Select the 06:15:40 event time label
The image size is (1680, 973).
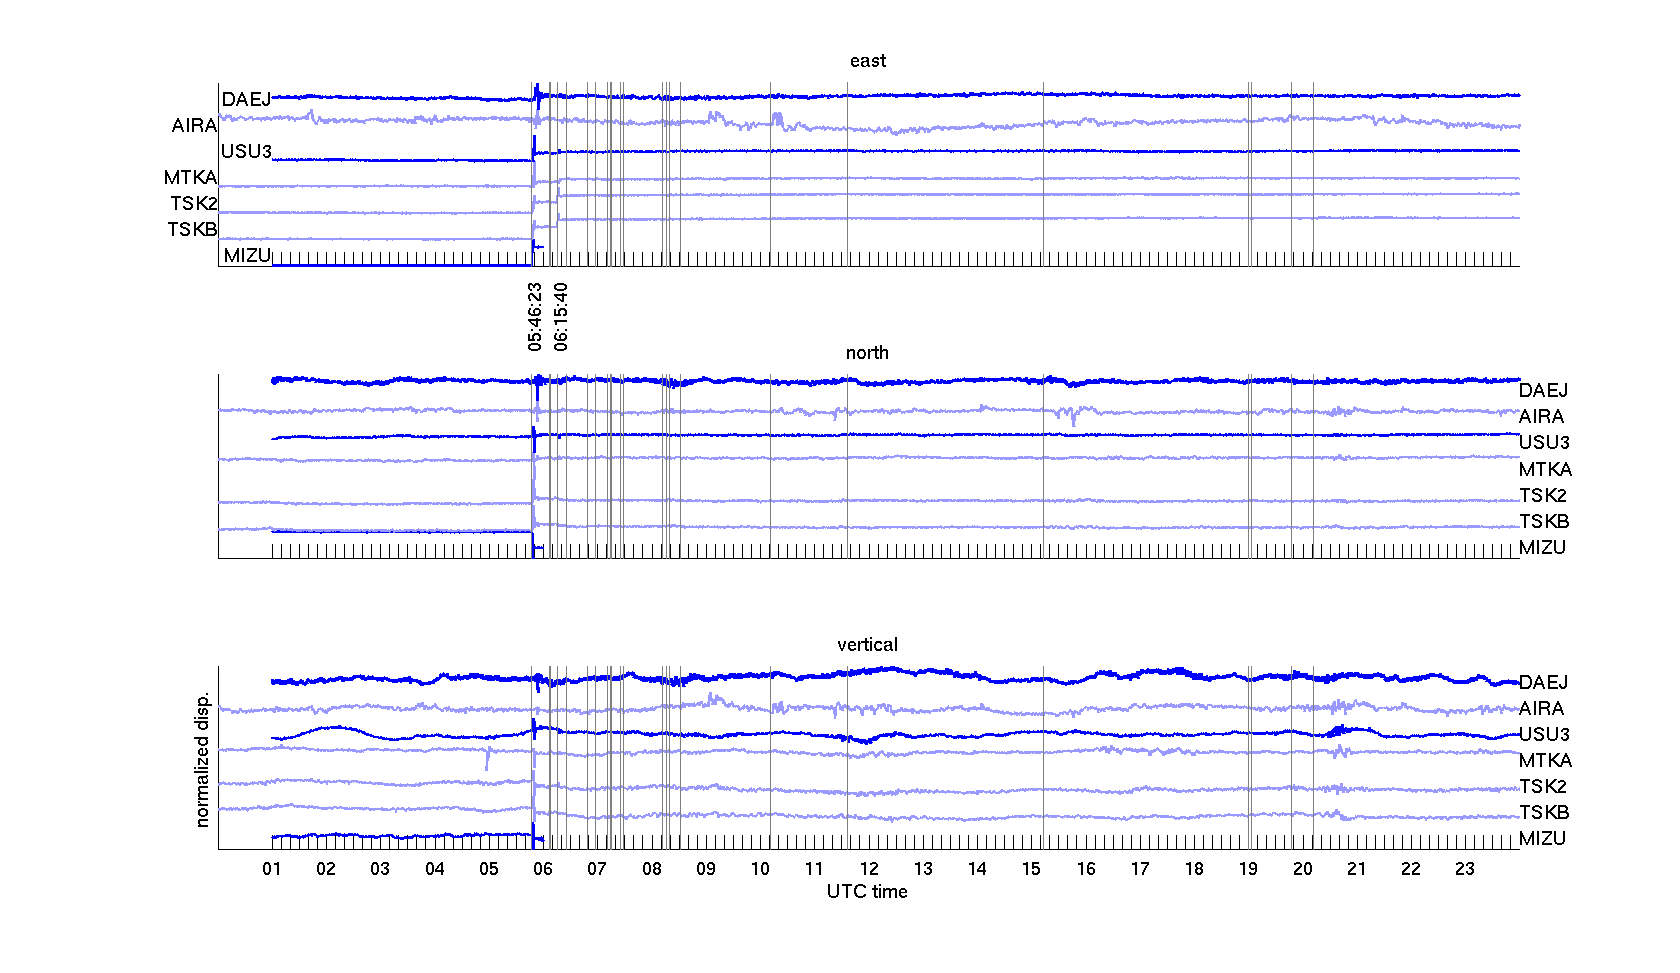pyautogui.click(x=561, y=316)
